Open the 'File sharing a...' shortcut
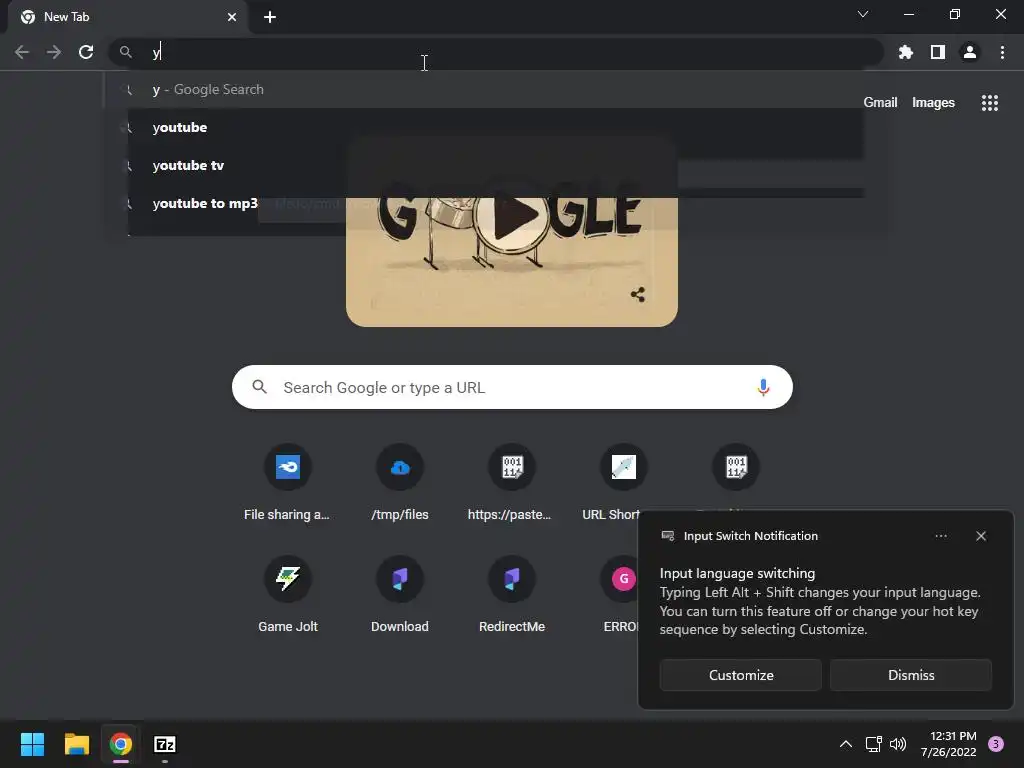 click(287, 483)
